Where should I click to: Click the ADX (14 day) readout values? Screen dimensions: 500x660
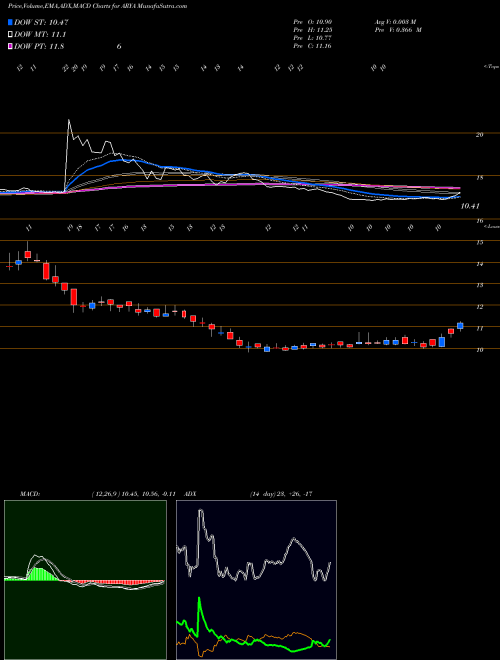[280, 494]
